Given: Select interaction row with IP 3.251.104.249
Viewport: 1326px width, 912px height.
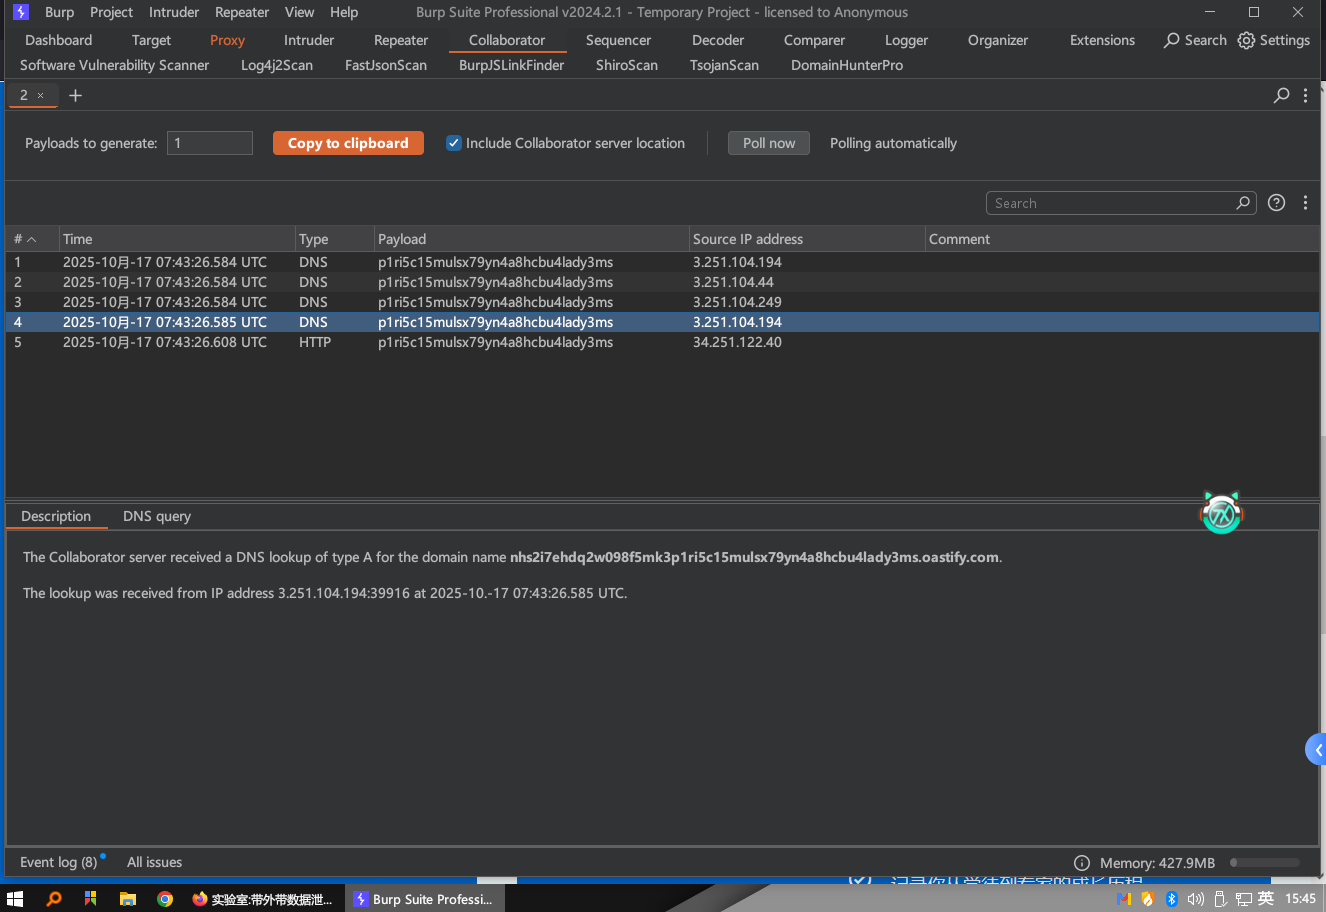Looking at the screenshot, I should (x=662, y=302).
